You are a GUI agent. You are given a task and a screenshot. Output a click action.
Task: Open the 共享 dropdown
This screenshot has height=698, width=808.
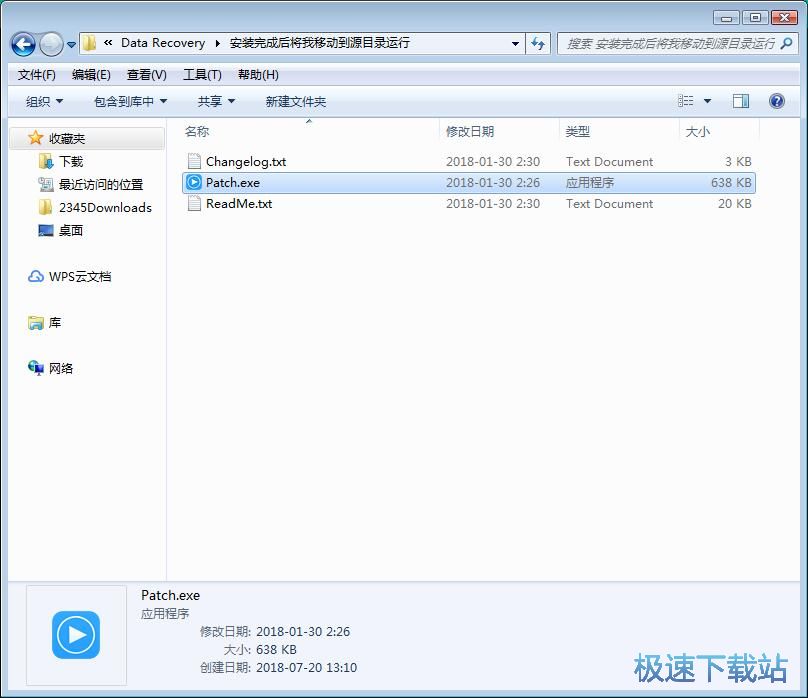pos(216,101)
